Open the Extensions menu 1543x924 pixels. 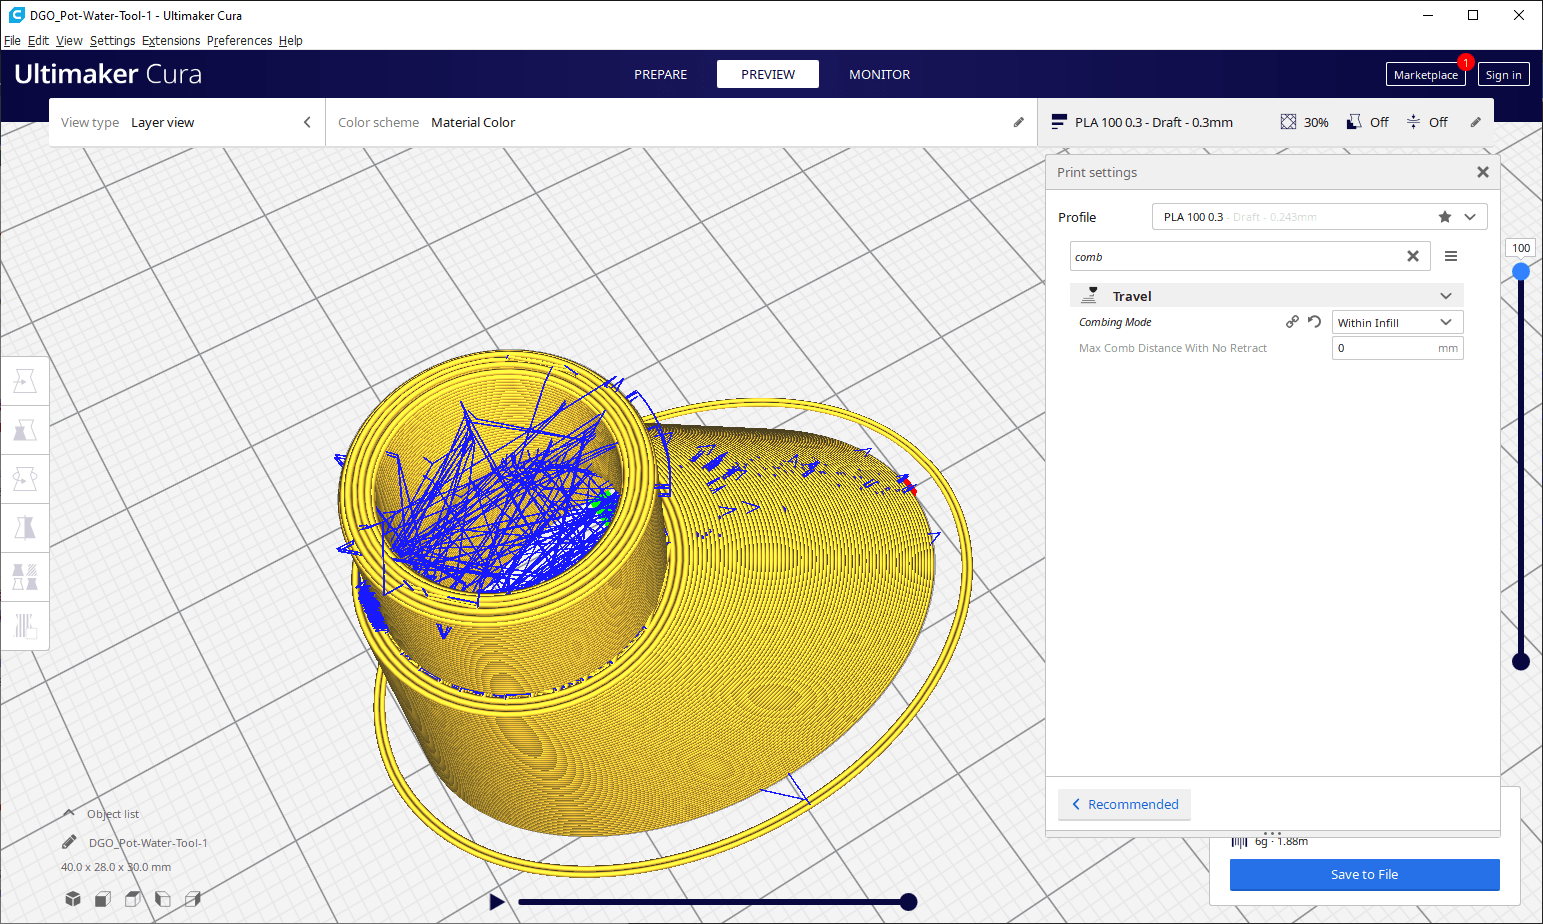click(x=171, y=41)
